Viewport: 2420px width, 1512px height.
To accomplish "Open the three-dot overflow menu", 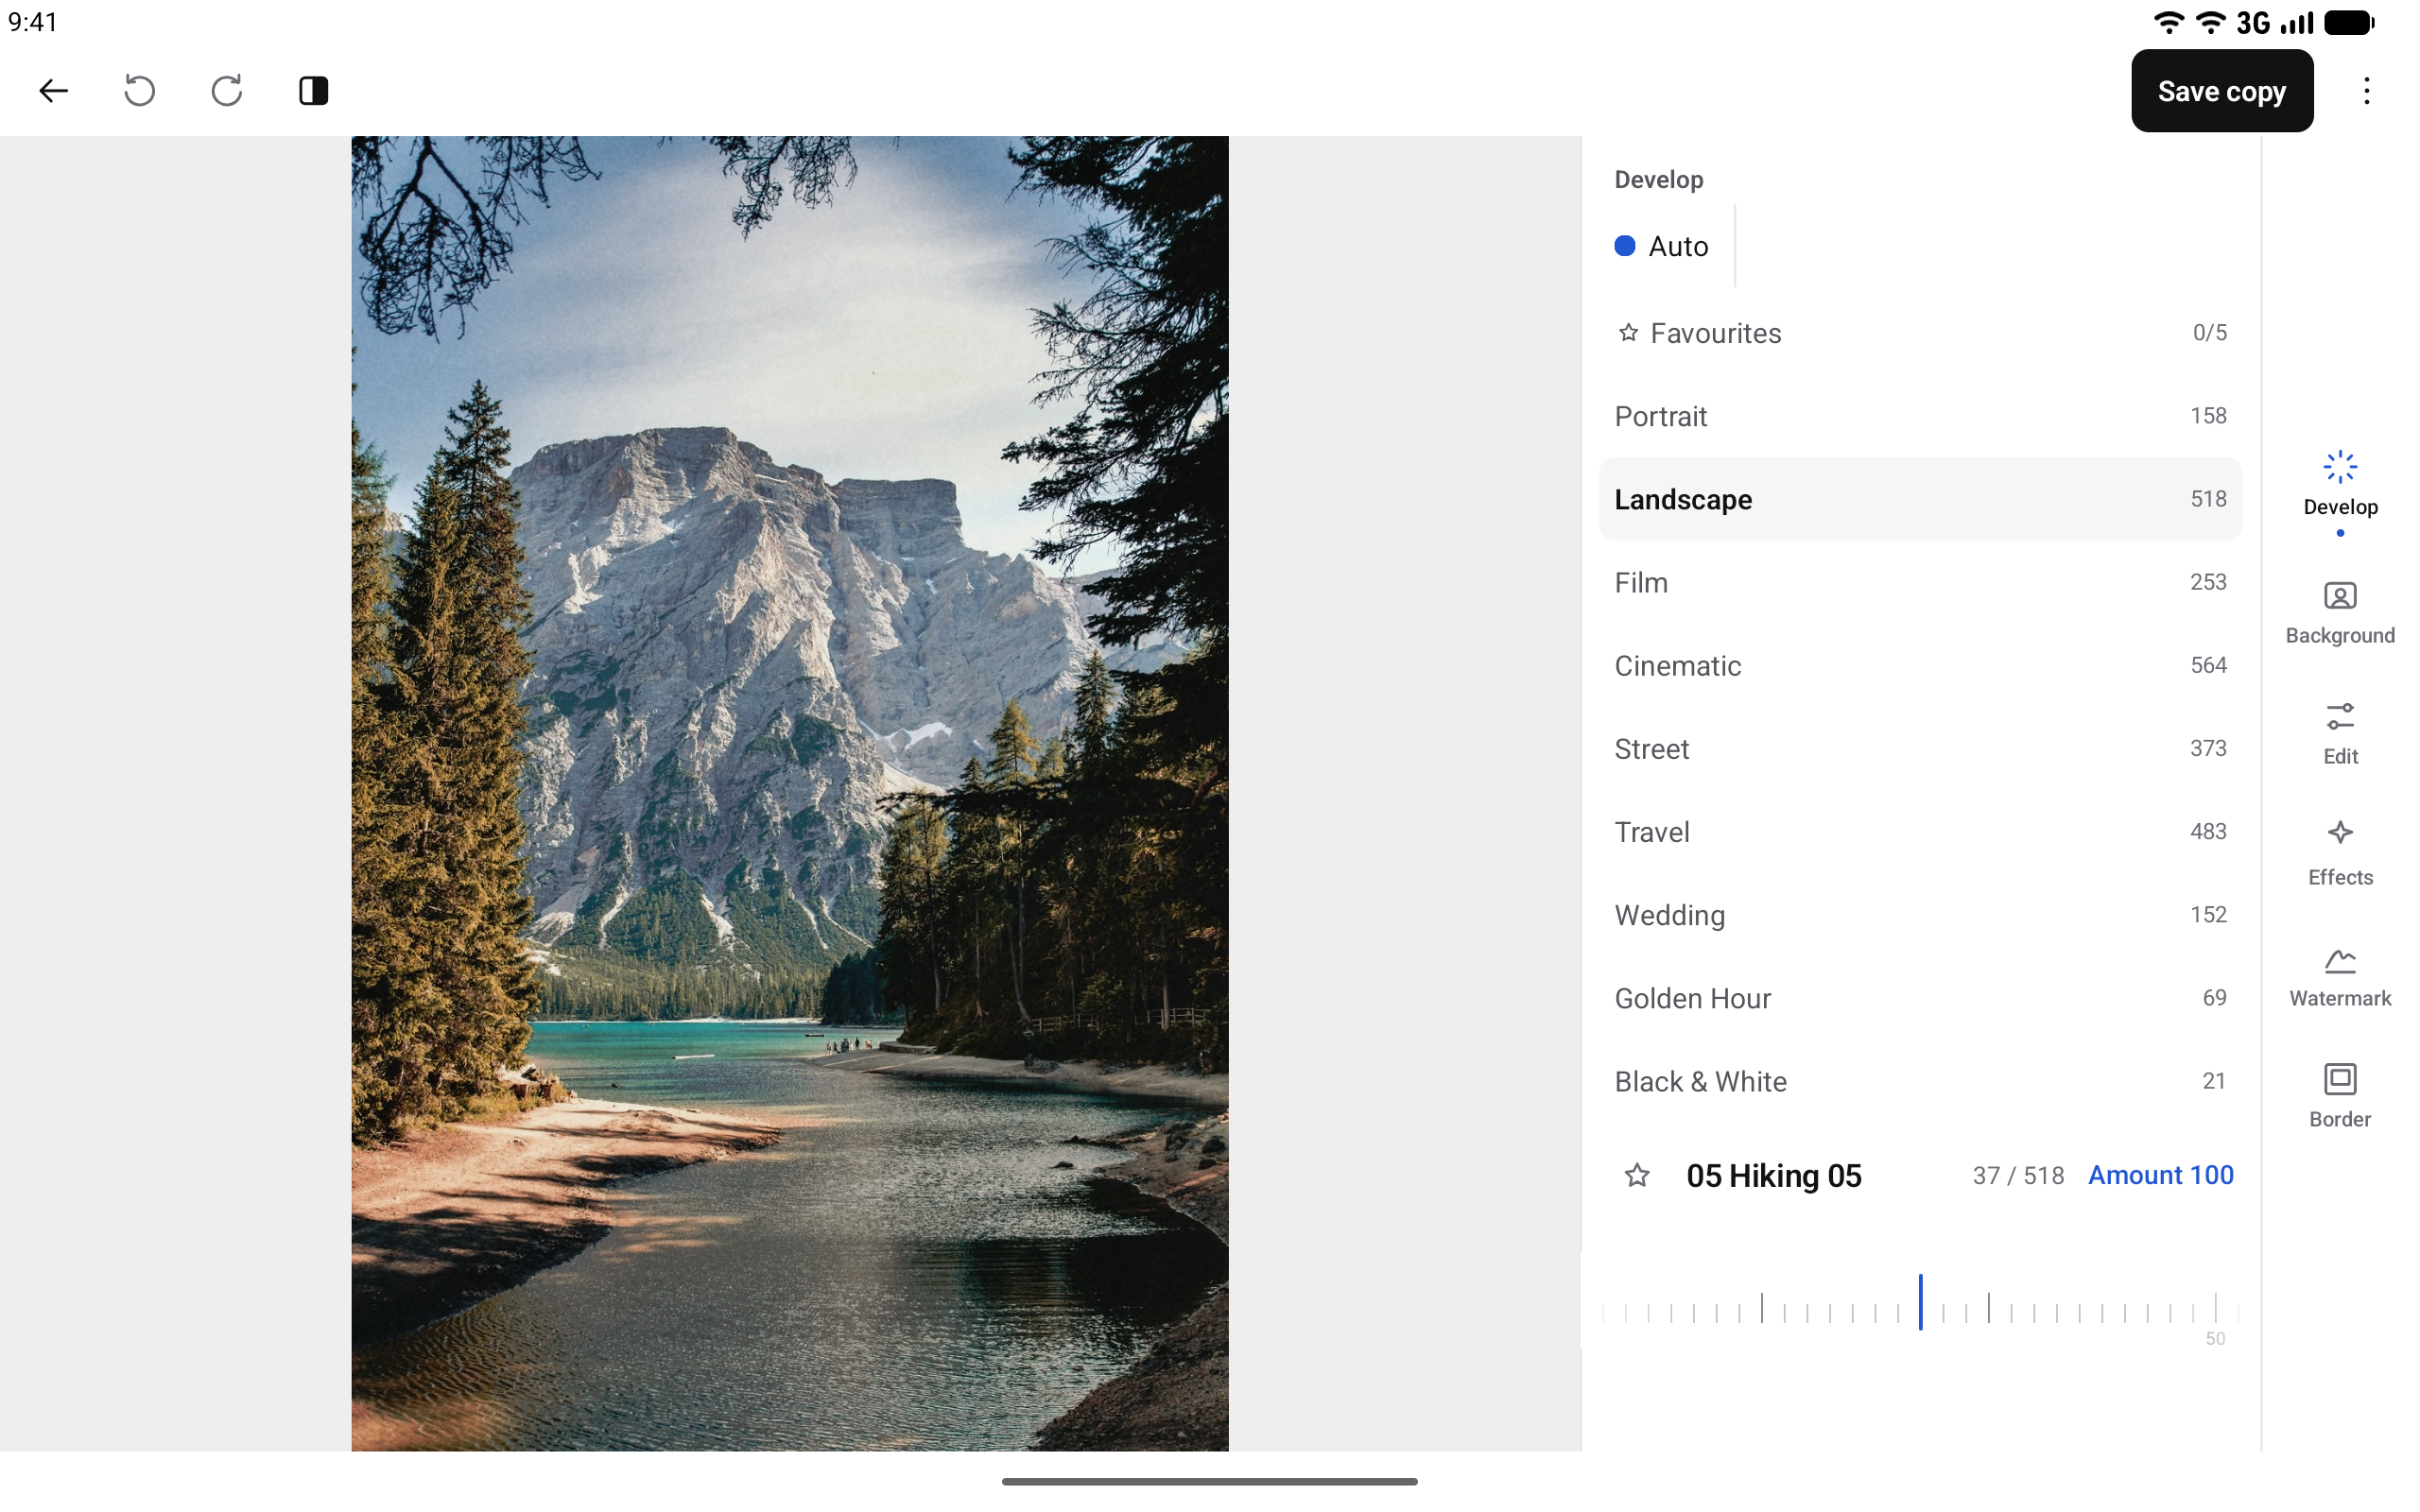I will coord(2366,91).
